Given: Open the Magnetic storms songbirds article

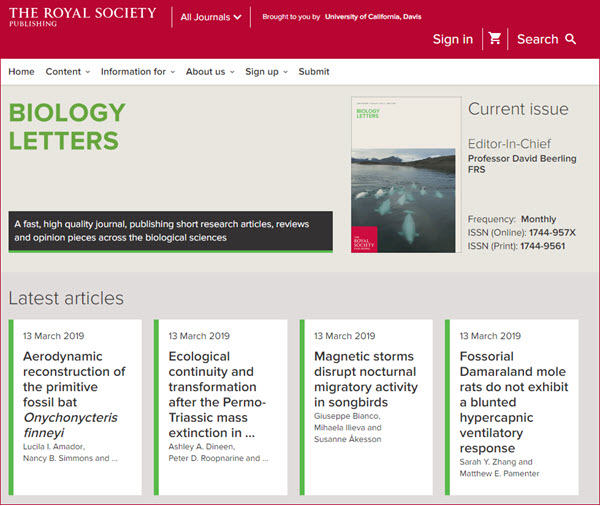Looking at the screenshot, I should 366,379.
